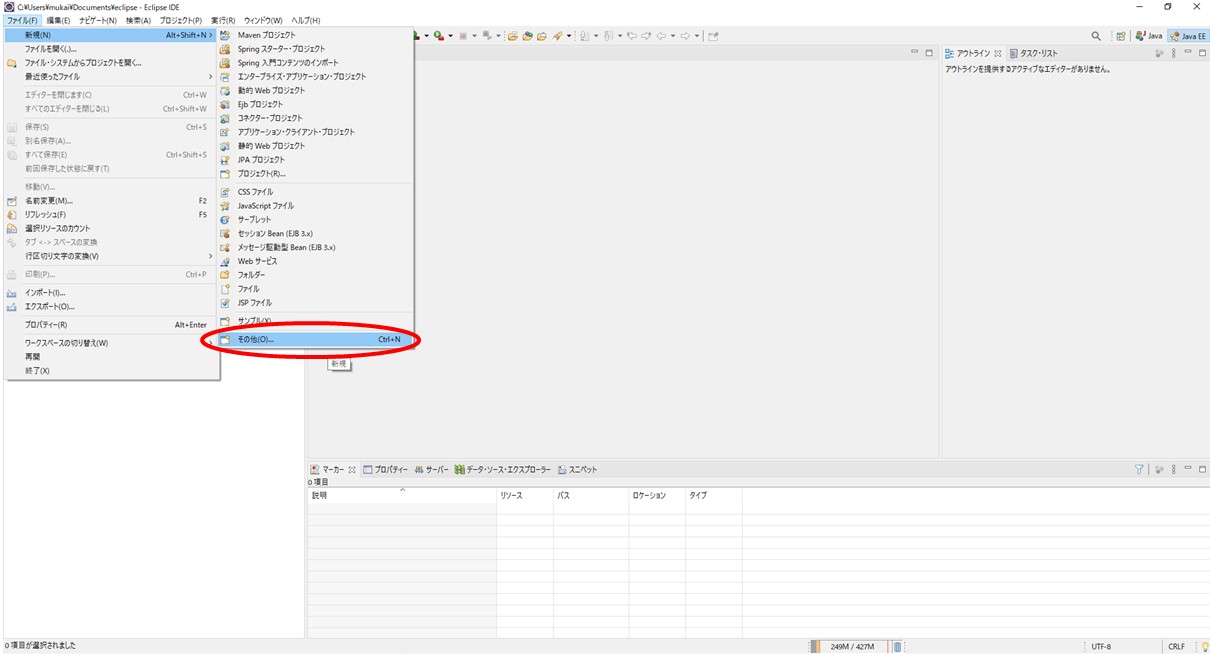
Task: Switch to the スニペット tab
Action: 578,470
